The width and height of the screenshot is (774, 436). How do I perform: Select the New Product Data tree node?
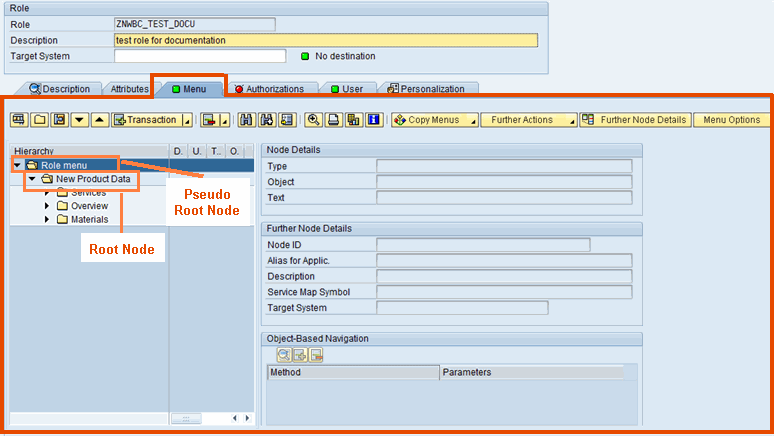pyautogui.click(x=92, y=179)
